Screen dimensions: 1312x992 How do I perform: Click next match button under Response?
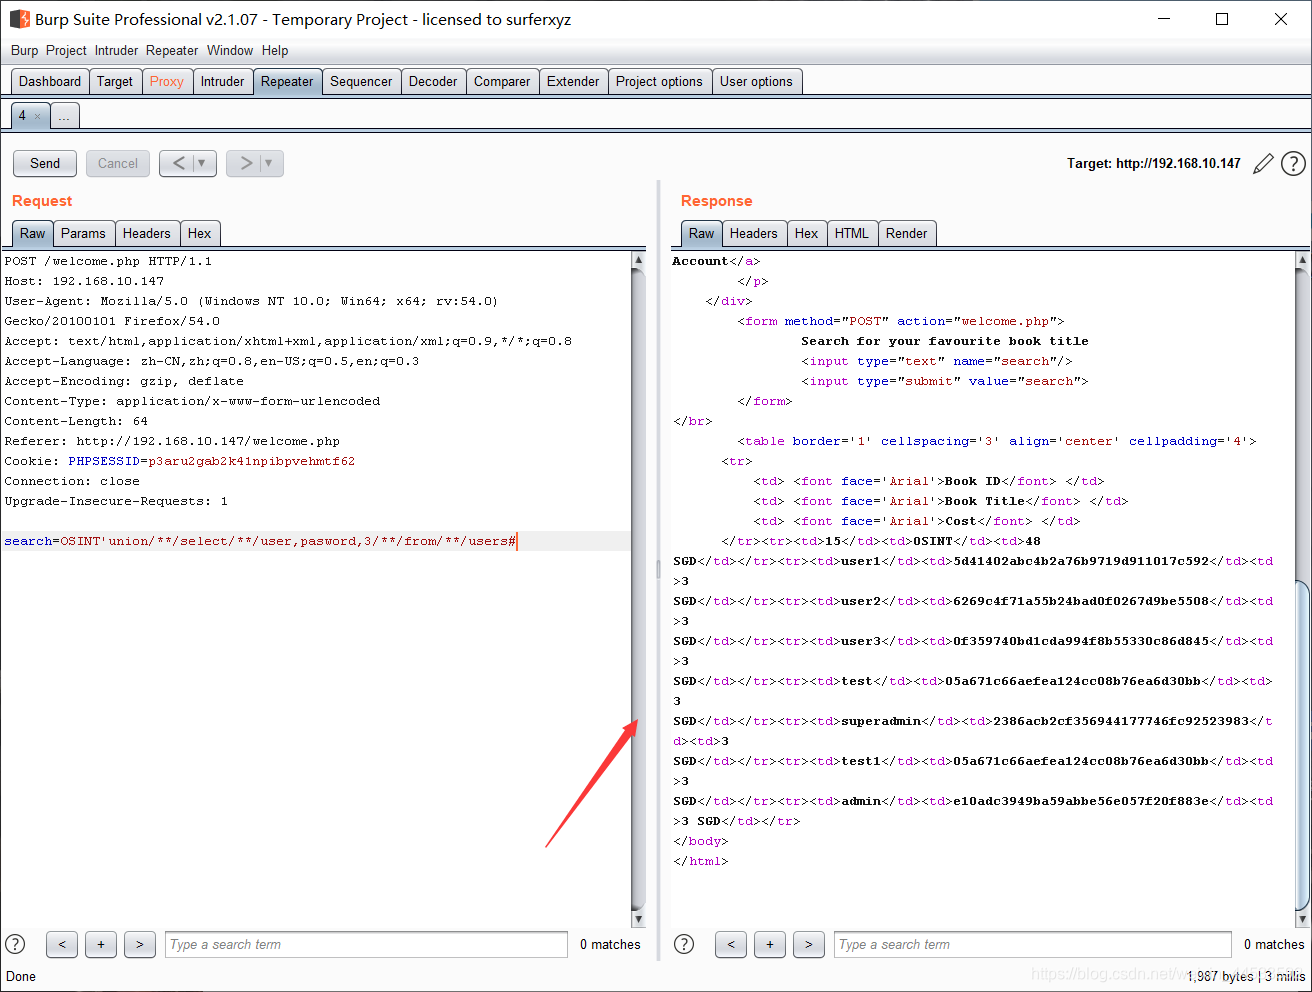(x=809, y=944)
